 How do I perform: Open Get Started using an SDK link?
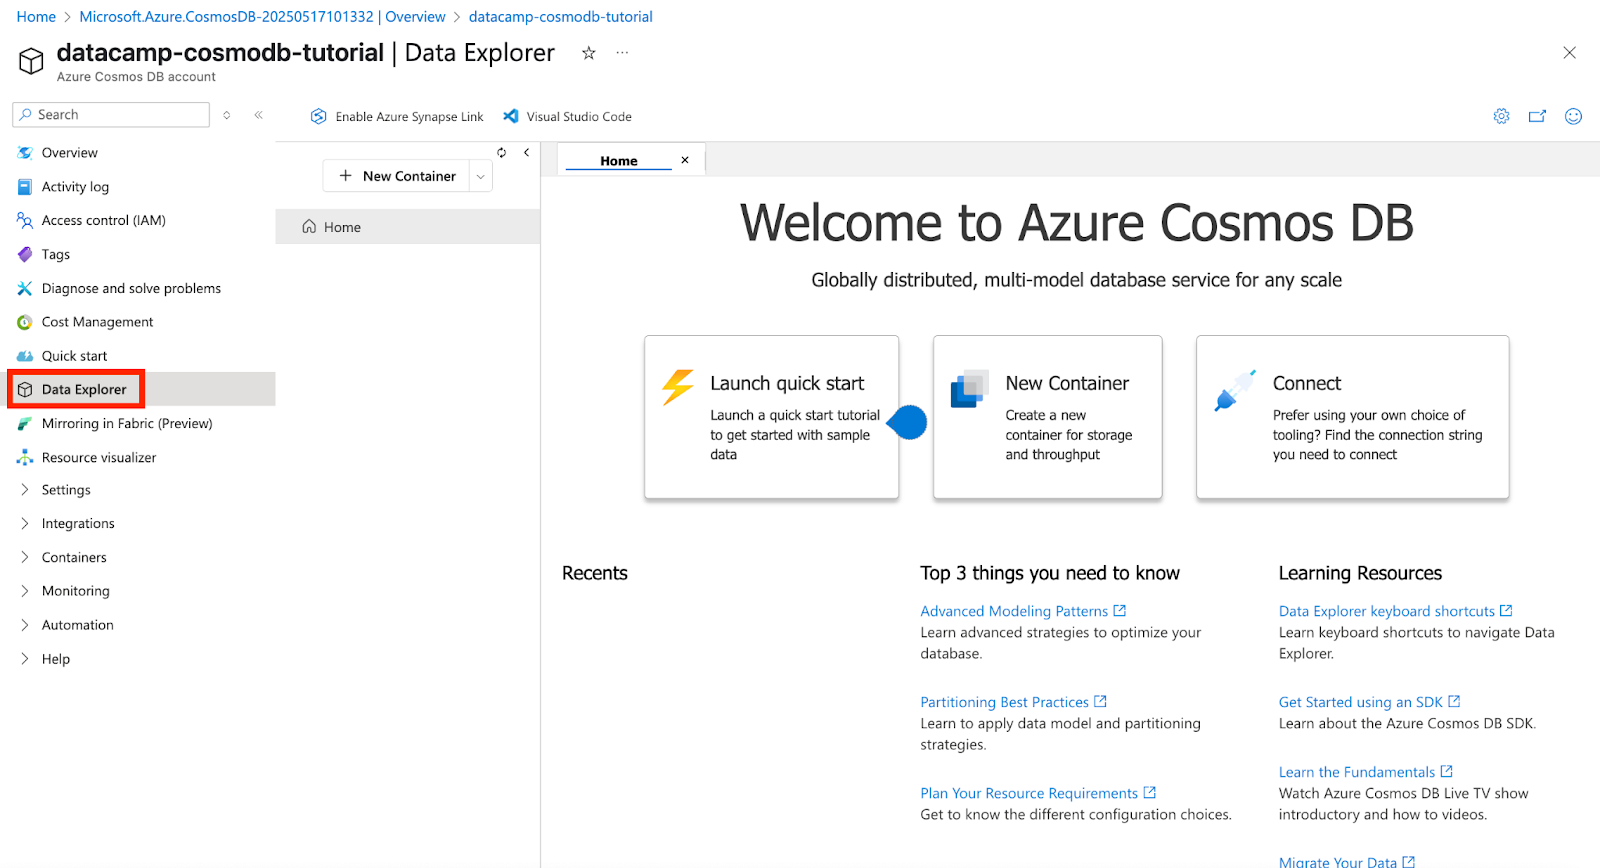click(x=1369, y=702)
